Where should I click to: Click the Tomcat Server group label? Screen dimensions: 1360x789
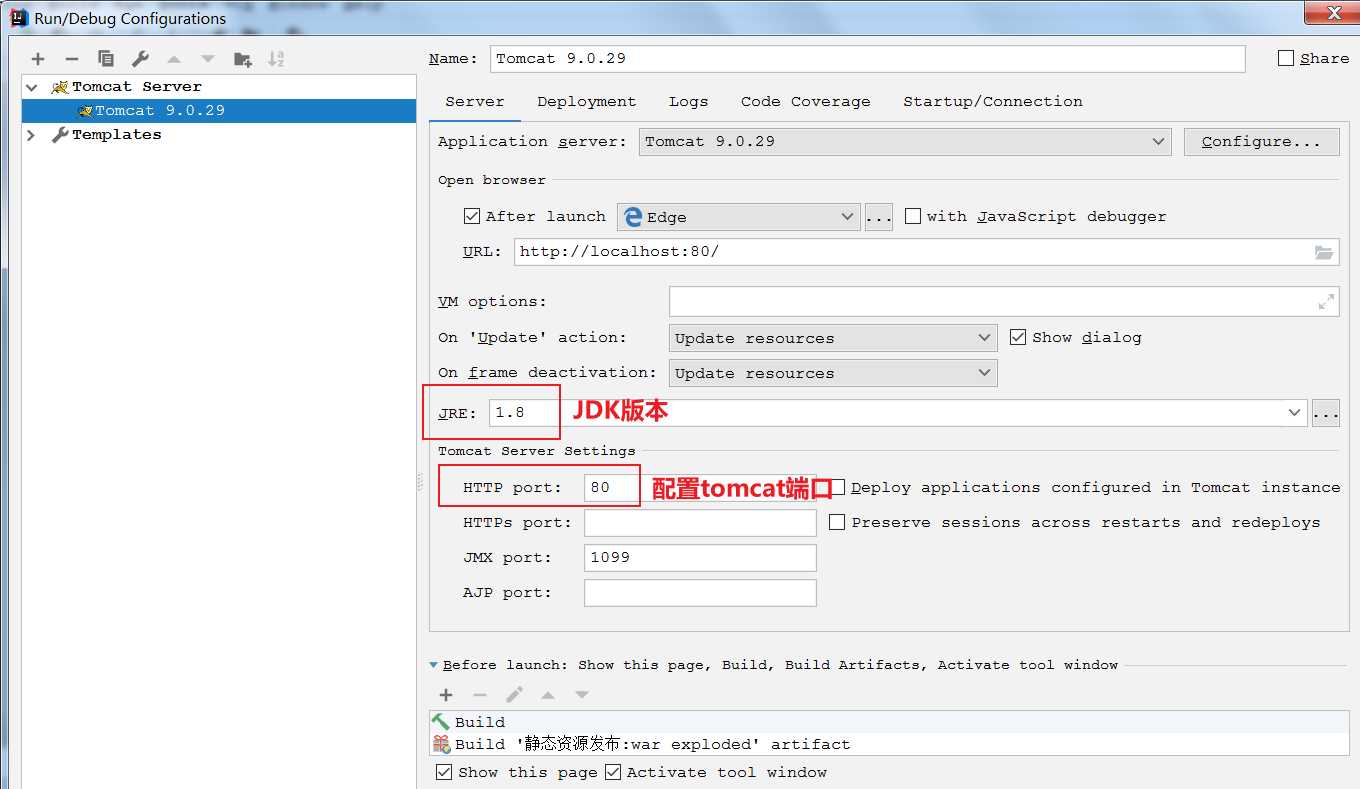[x=136, y=87]
